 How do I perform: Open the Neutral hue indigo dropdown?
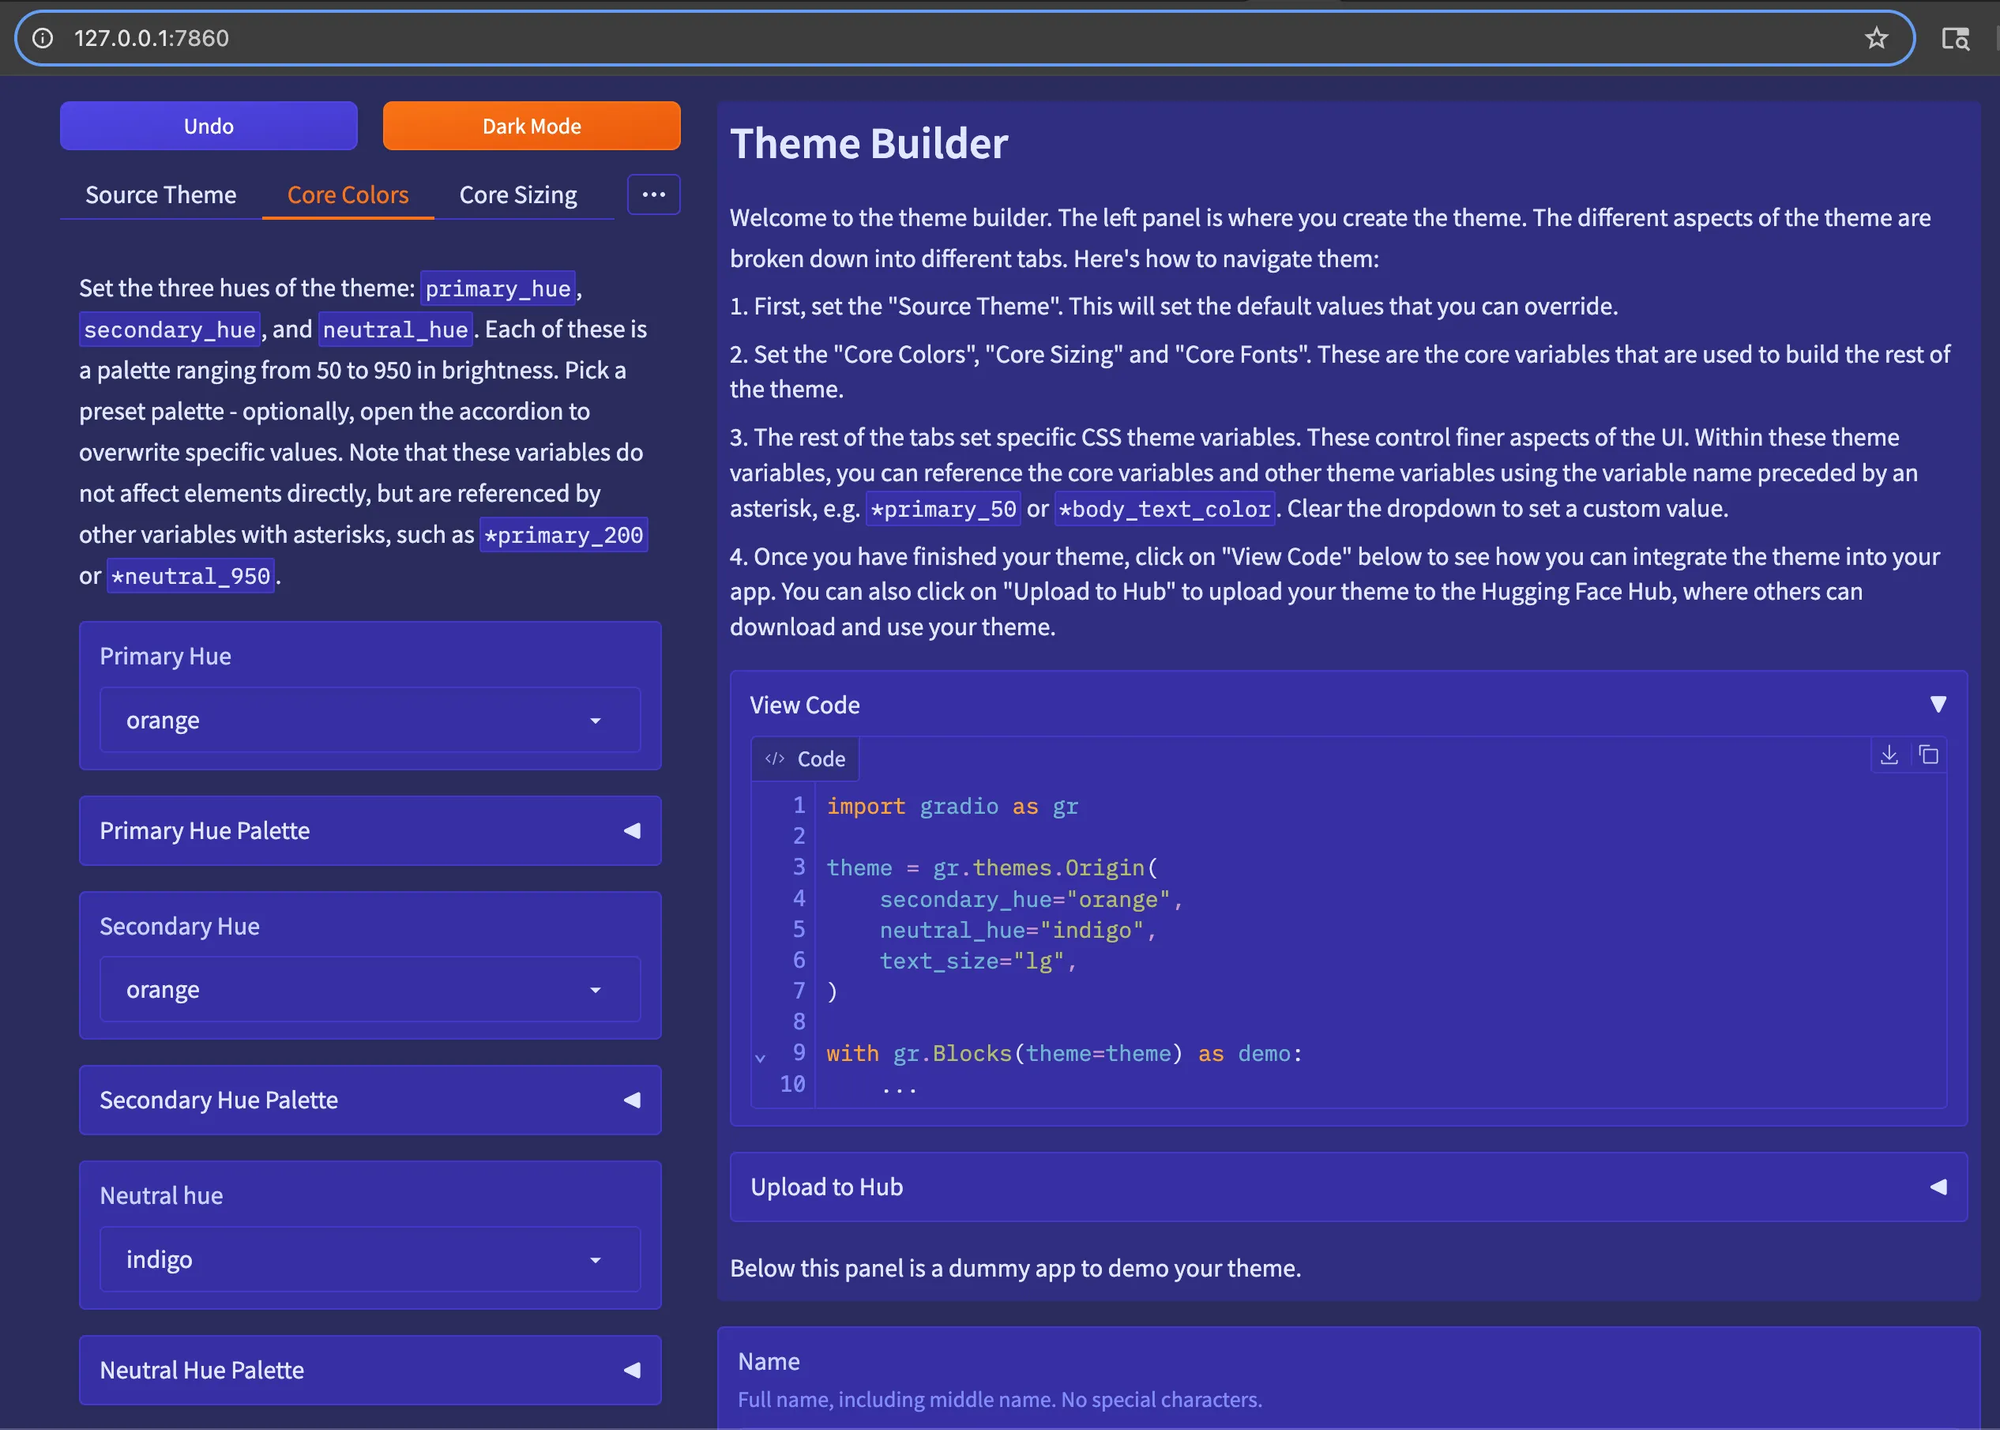pos(370,1260)
